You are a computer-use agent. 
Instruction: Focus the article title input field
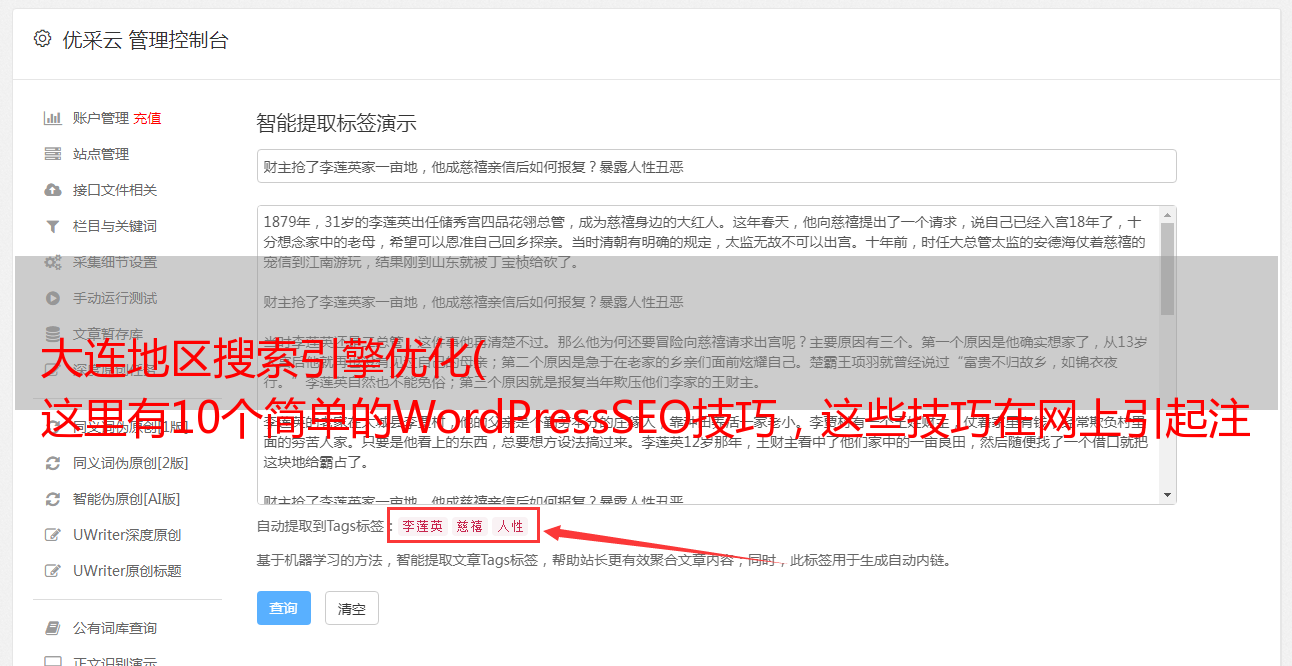716,167
